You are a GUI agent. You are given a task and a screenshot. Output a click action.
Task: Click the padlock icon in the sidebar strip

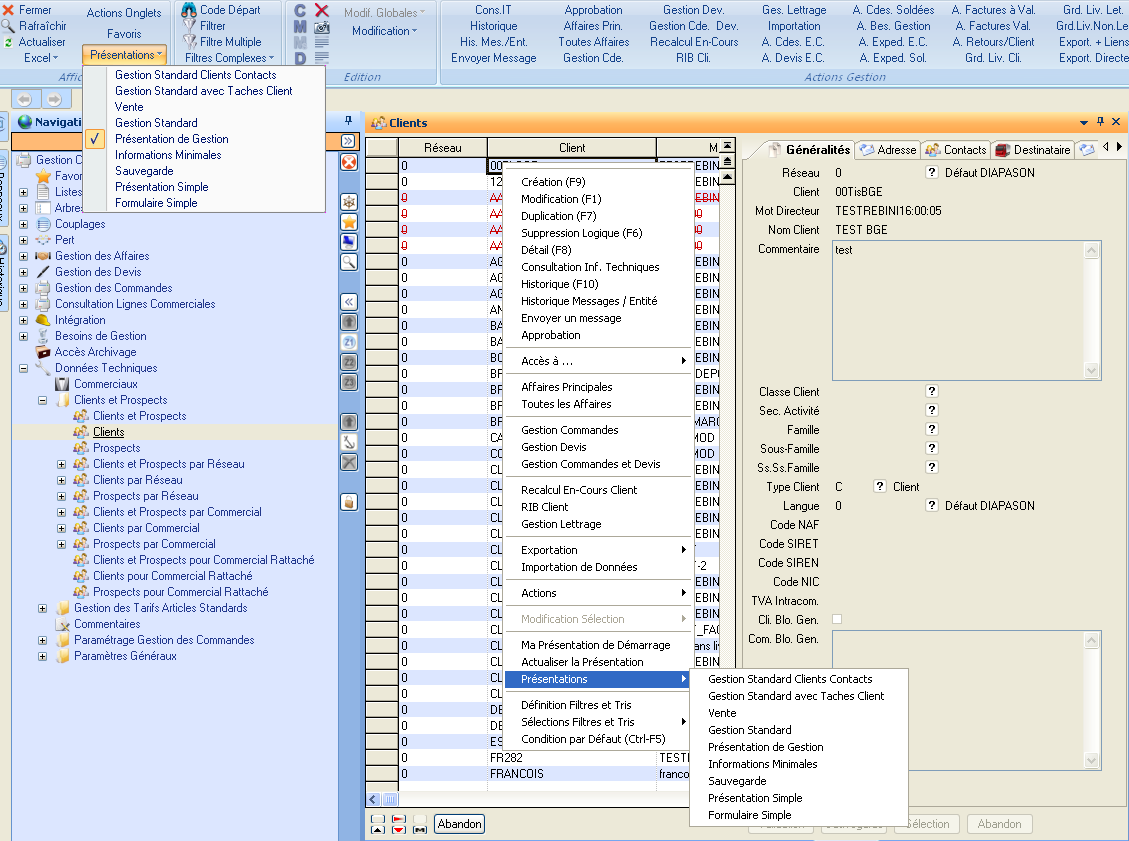click(349, 501)
